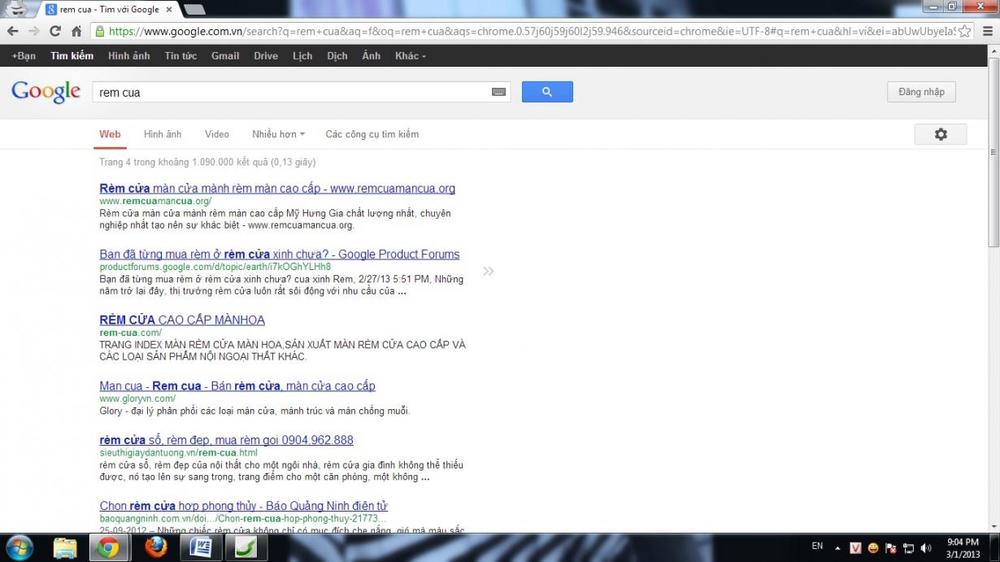Click '+Bạn' in the black bar
1000x562 pixels.
[24, 56]
